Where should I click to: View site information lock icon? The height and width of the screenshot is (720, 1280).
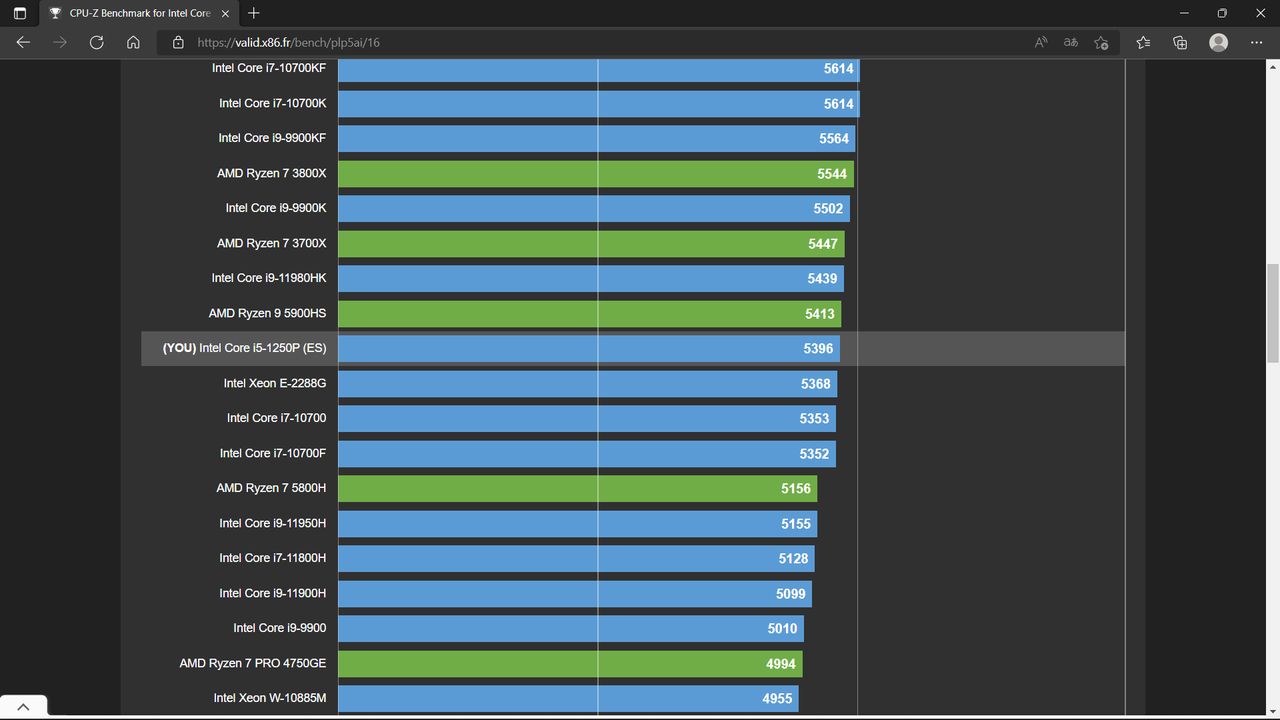[x=178, y=42]
